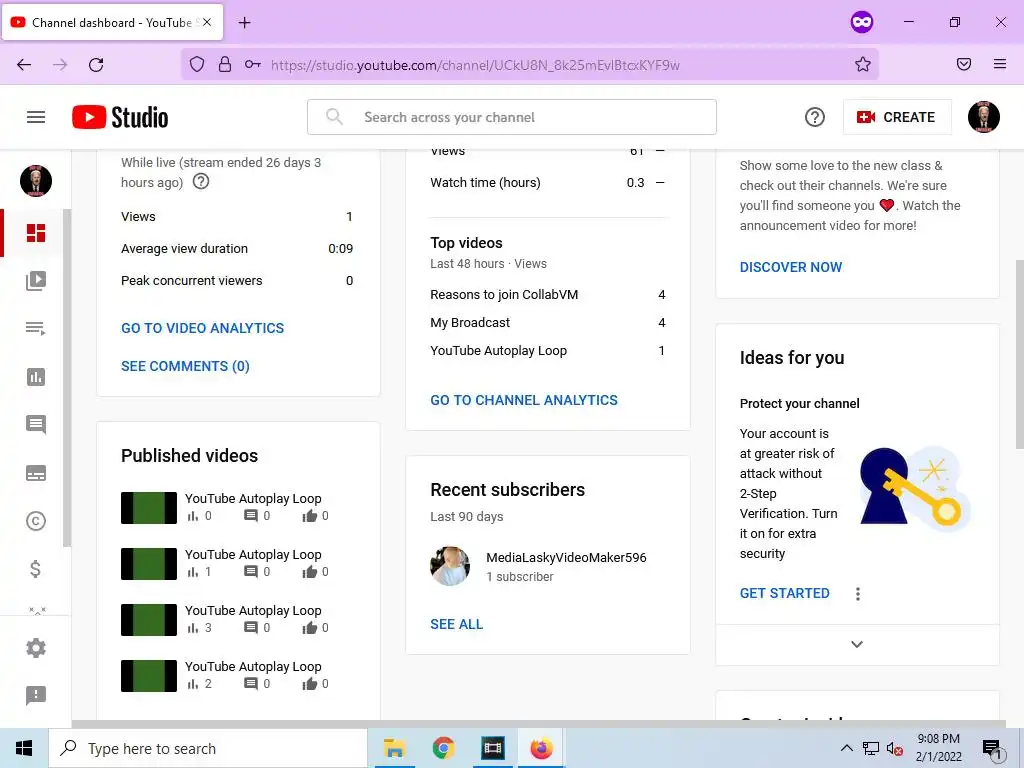Open GO TO VIDEO ANALYTICS link
The image size is (1024, 768).
pos(202,328)
